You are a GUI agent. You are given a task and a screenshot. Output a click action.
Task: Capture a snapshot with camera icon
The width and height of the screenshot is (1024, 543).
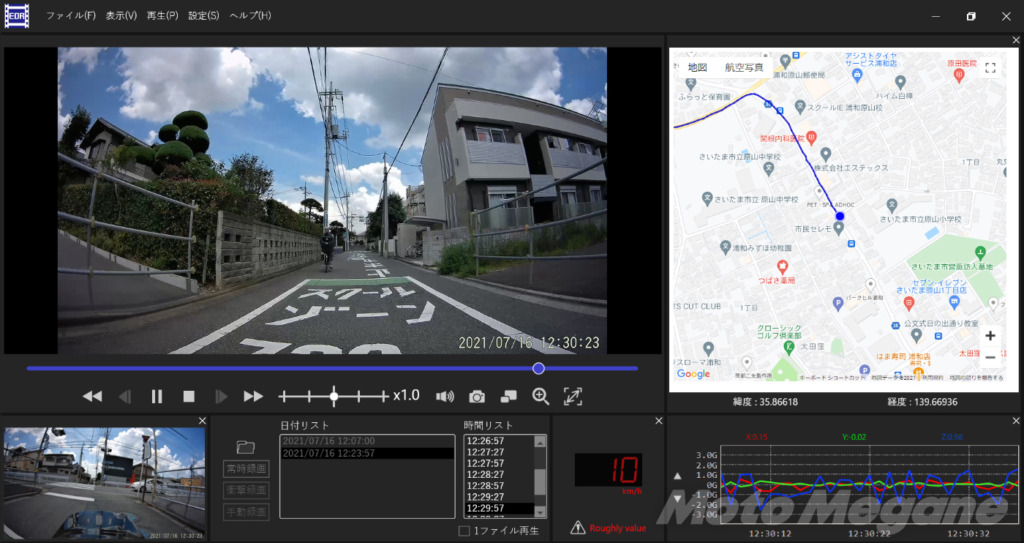coord(477,396)
